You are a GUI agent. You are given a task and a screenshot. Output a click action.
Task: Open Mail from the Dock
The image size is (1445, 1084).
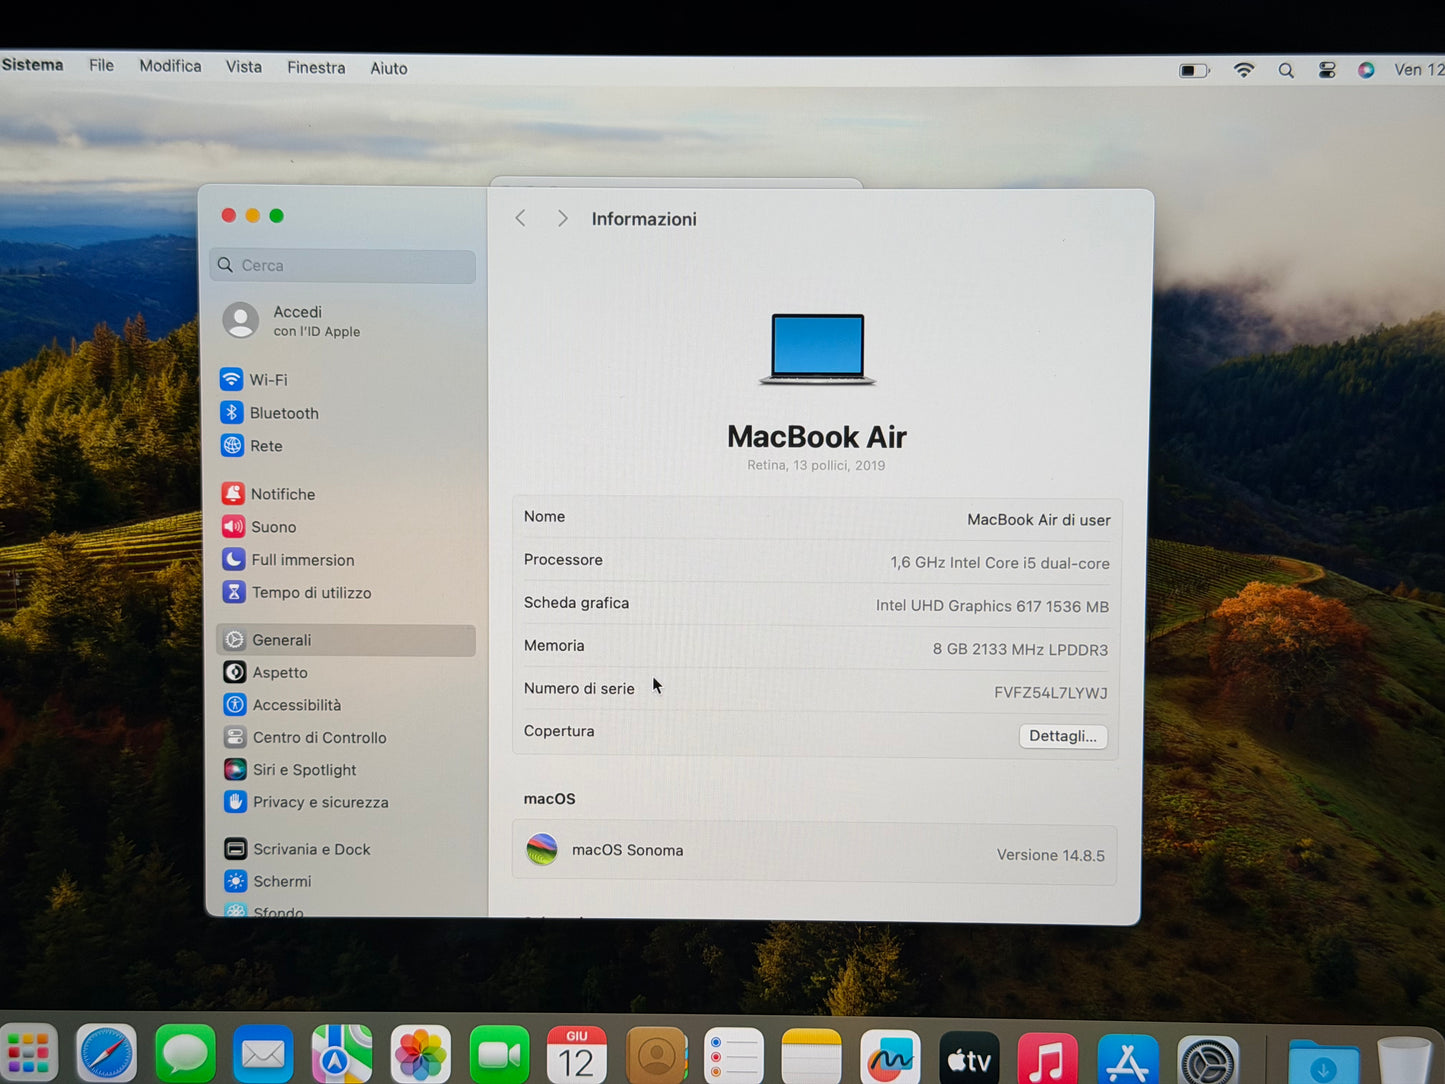tap(263, 1054)
